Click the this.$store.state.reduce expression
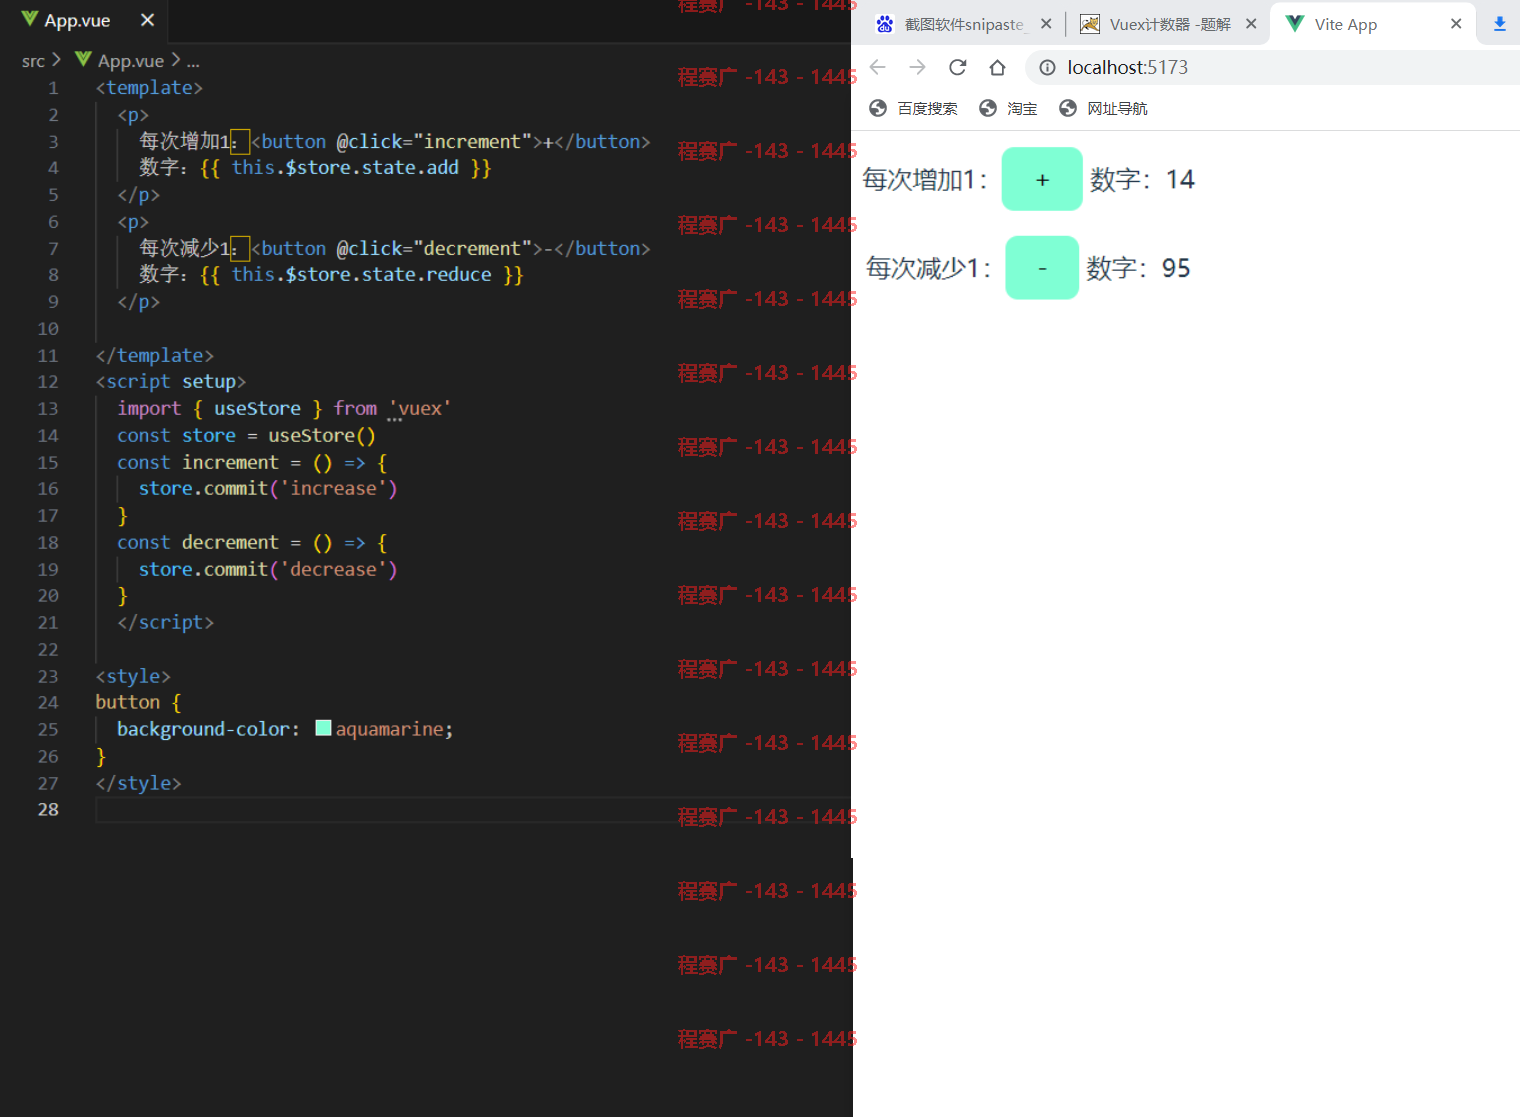This screenshot has width=1536, height=1117. coord(361,274)
